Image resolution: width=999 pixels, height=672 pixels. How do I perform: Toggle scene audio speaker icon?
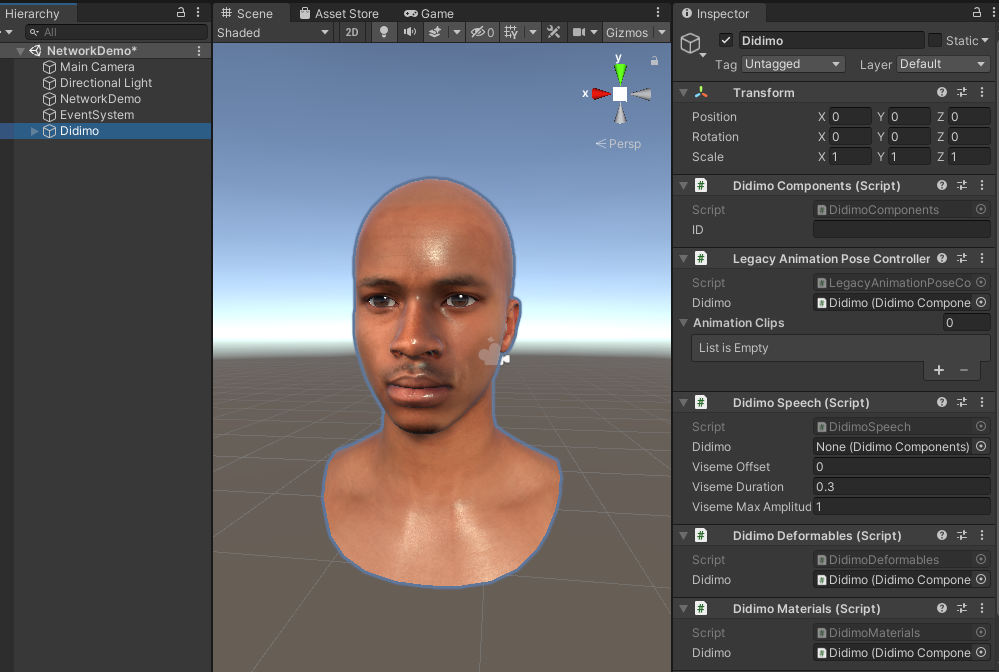coord(409,32)
